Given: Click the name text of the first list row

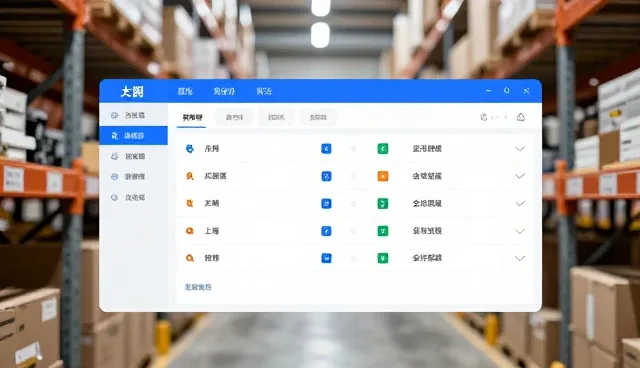Looking at the screenshot, I should pyautogui.click(x=211, y=149).
